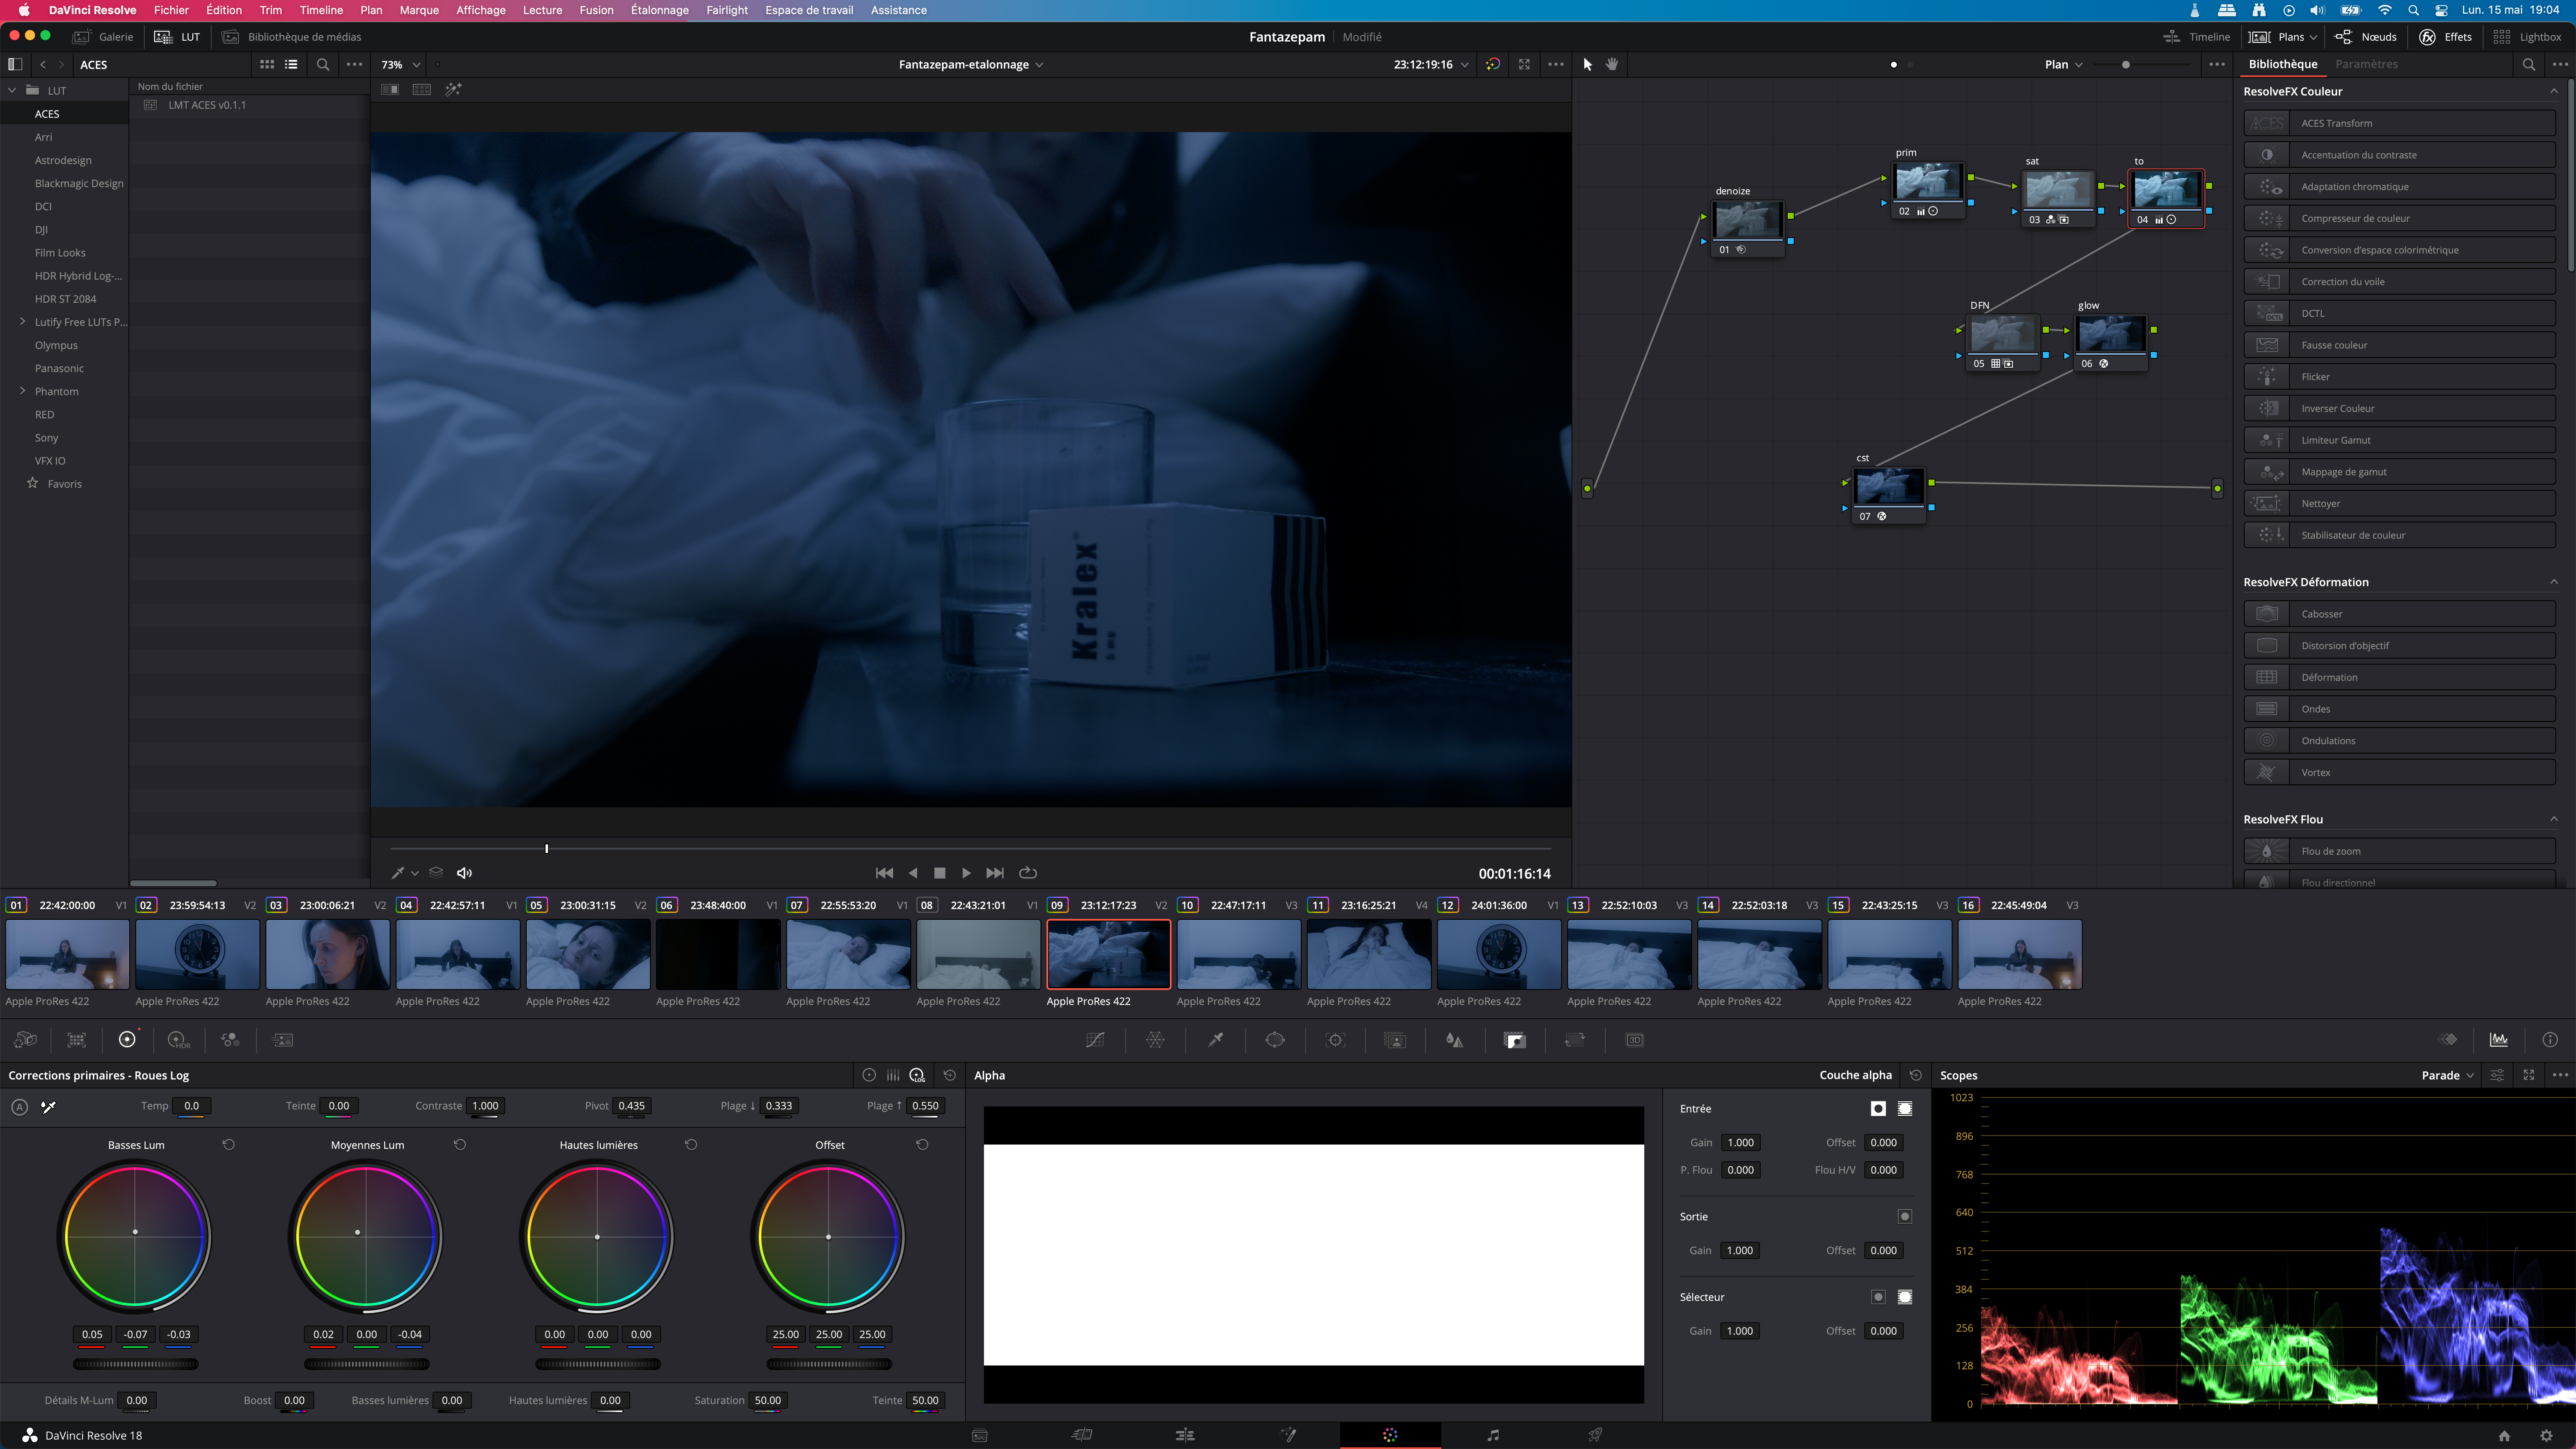
Task: Switch to the Fairlight page icon
Action: pos(1493,1435)
